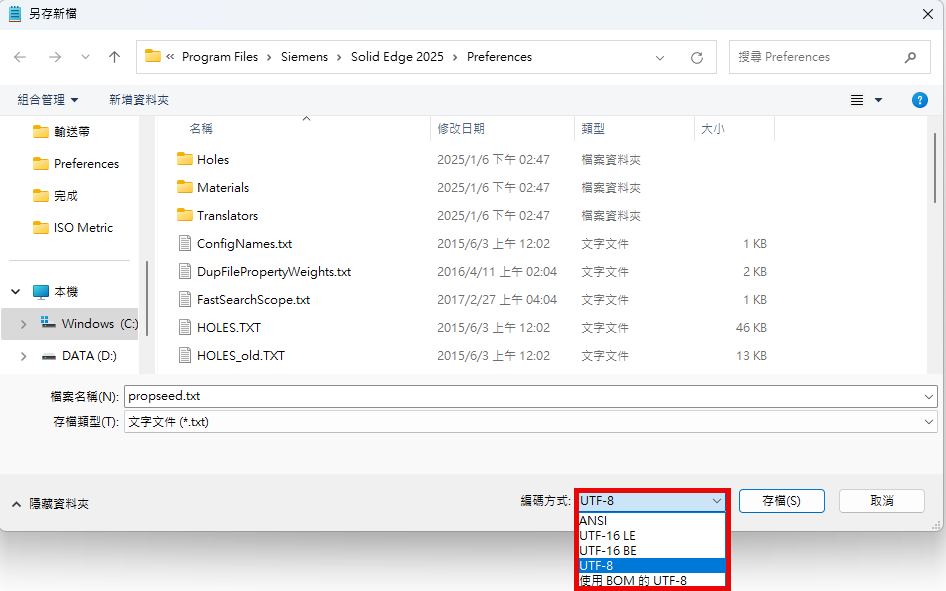Click the 存檔(S) save button

(x=781, y=501)
